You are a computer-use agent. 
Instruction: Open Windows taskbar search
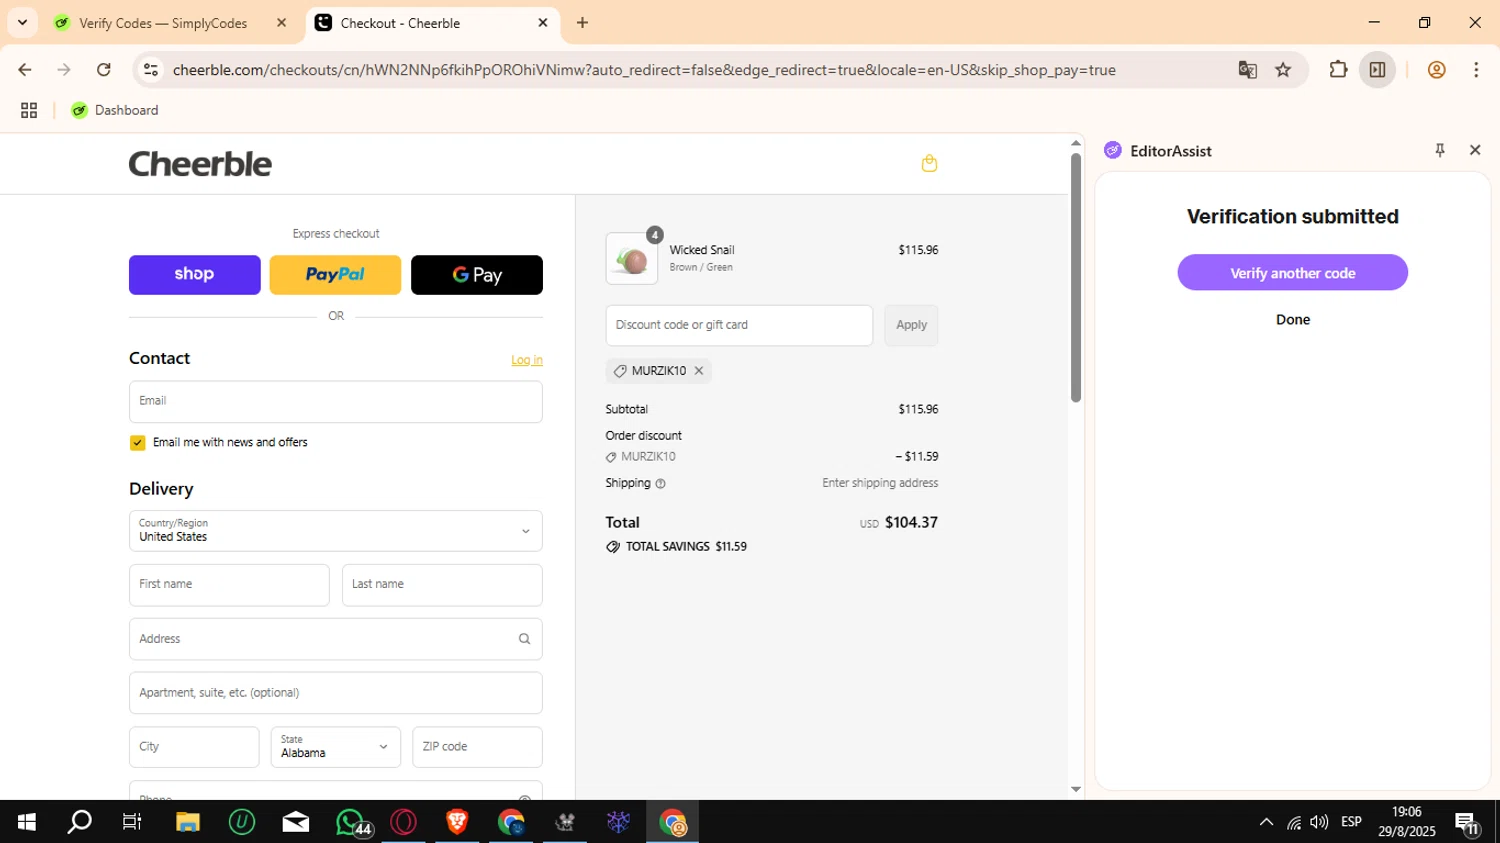tap(79, 822)
